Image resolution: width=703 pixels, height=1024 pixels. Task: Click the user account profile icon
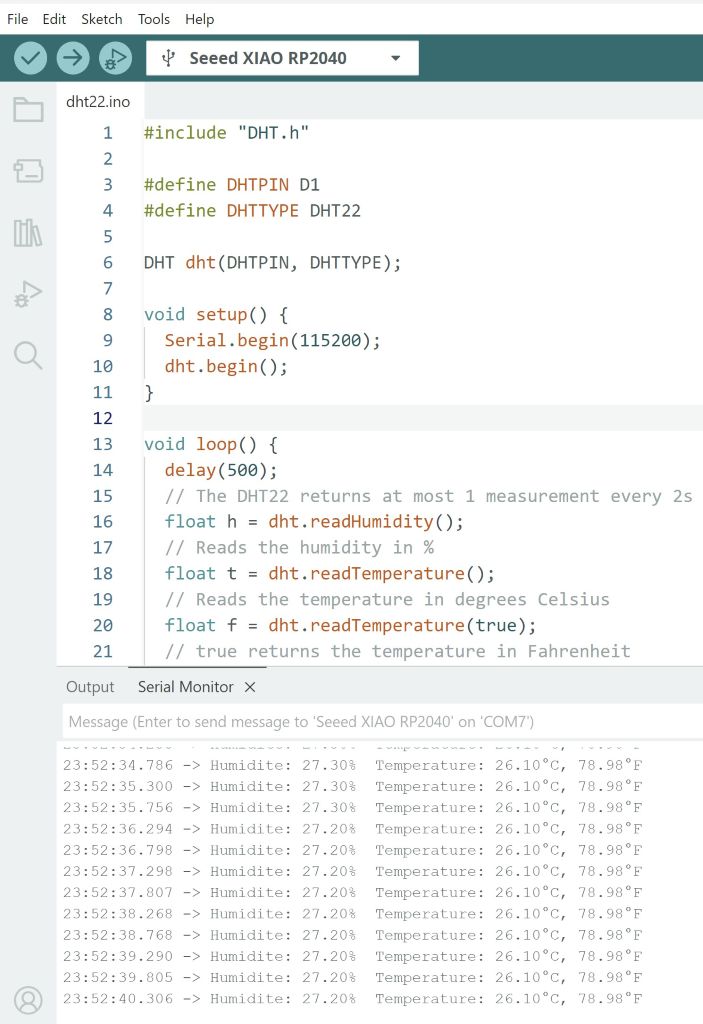pyautogui.click(x=28, y=999)
